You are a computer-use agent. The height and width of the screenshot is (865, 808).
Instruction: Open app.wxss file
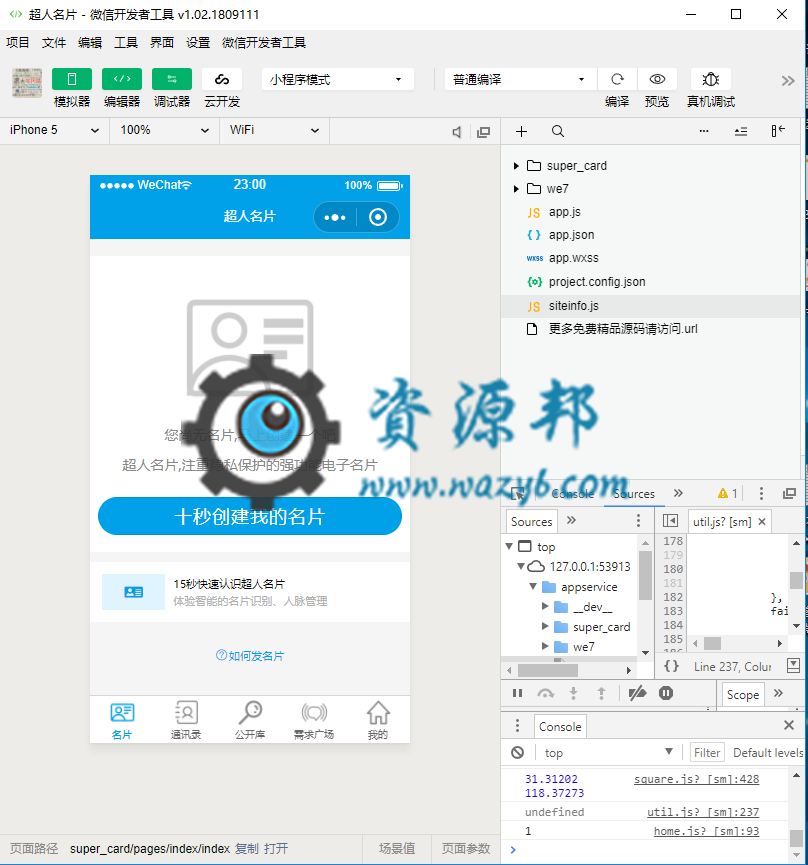[x=573, y=258]
